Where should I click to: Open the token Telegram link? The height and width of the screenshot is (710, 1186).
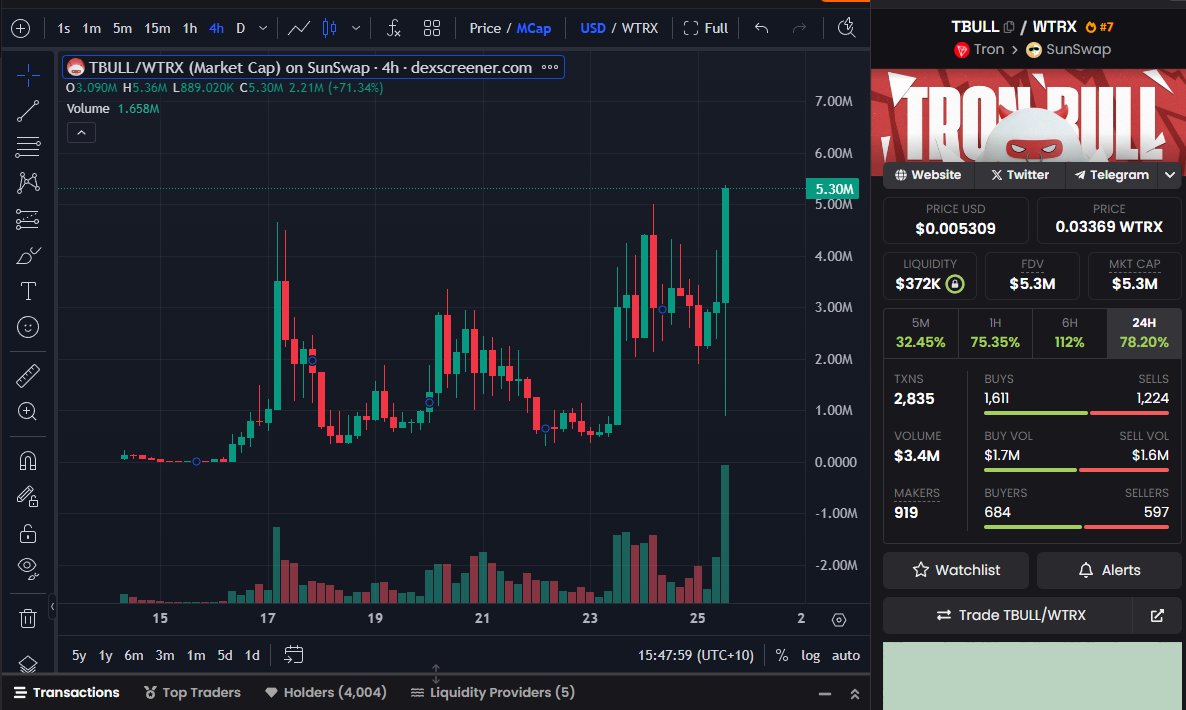pyautogui.click(x=1112, y=175)
